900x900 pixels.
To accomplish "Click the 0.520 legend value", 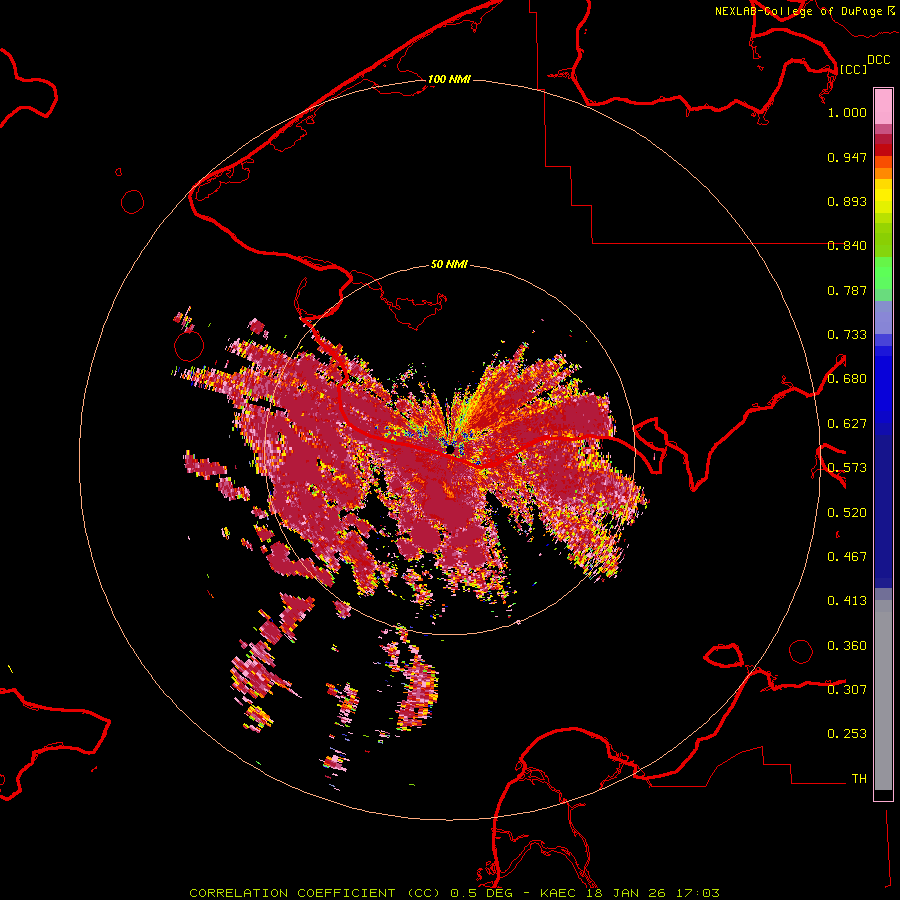I will pos(847,513).
